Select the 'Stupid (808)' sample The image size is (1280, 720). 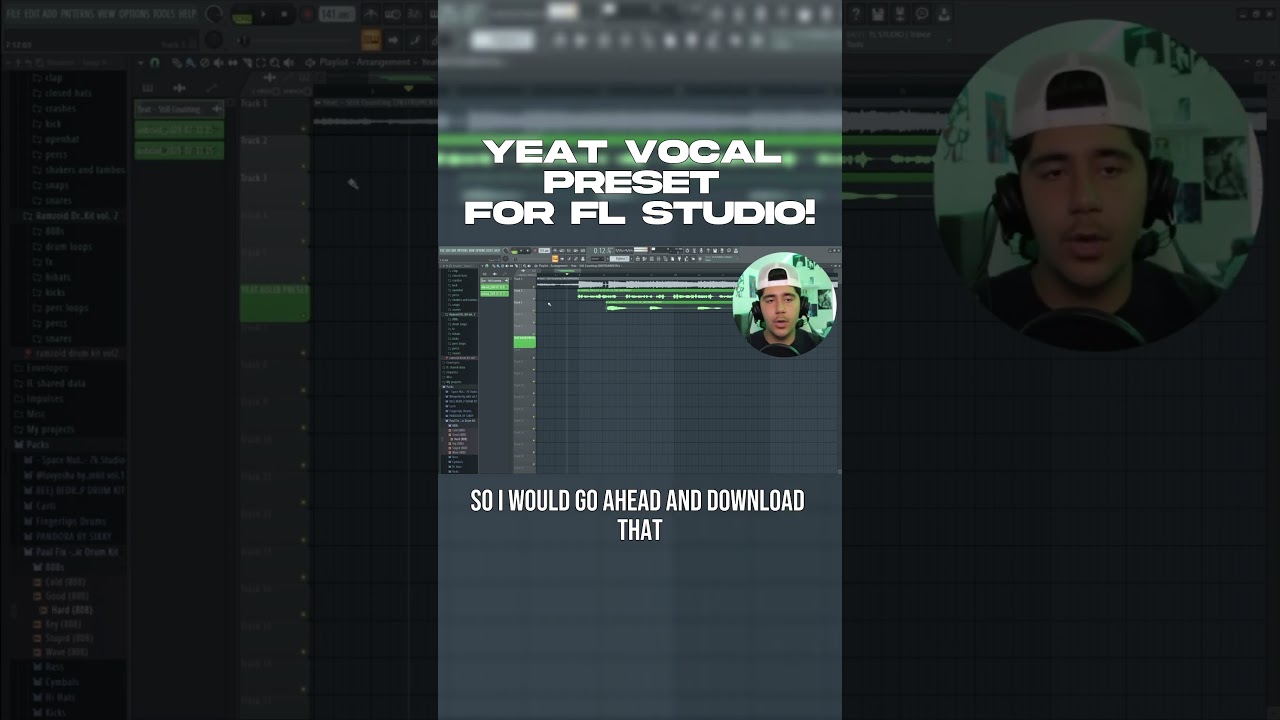tap(65, 638)
